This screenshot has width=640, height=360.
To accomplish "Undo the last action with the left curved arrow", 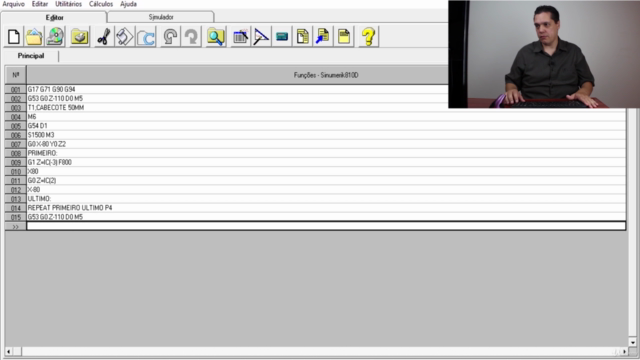I will click(170, 37).
